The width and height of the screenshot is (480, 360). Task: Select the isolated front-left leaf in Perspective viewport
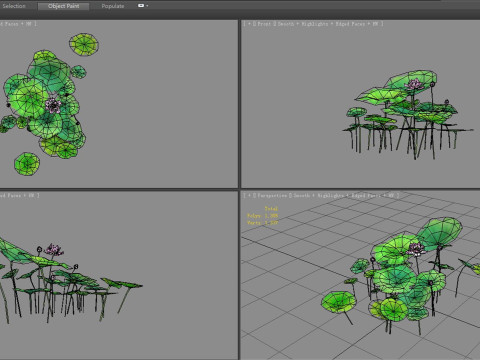click(x=339, y=302)
